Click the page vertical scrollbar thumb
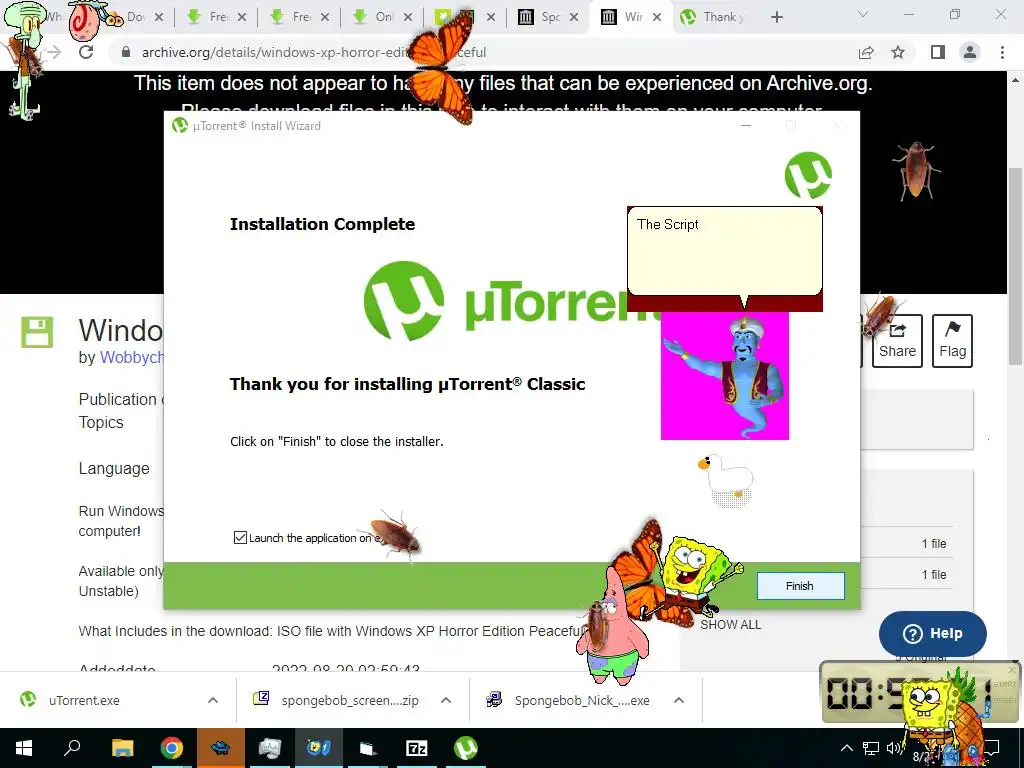This screenshot has width=1024, height=768. point(1015,266)
